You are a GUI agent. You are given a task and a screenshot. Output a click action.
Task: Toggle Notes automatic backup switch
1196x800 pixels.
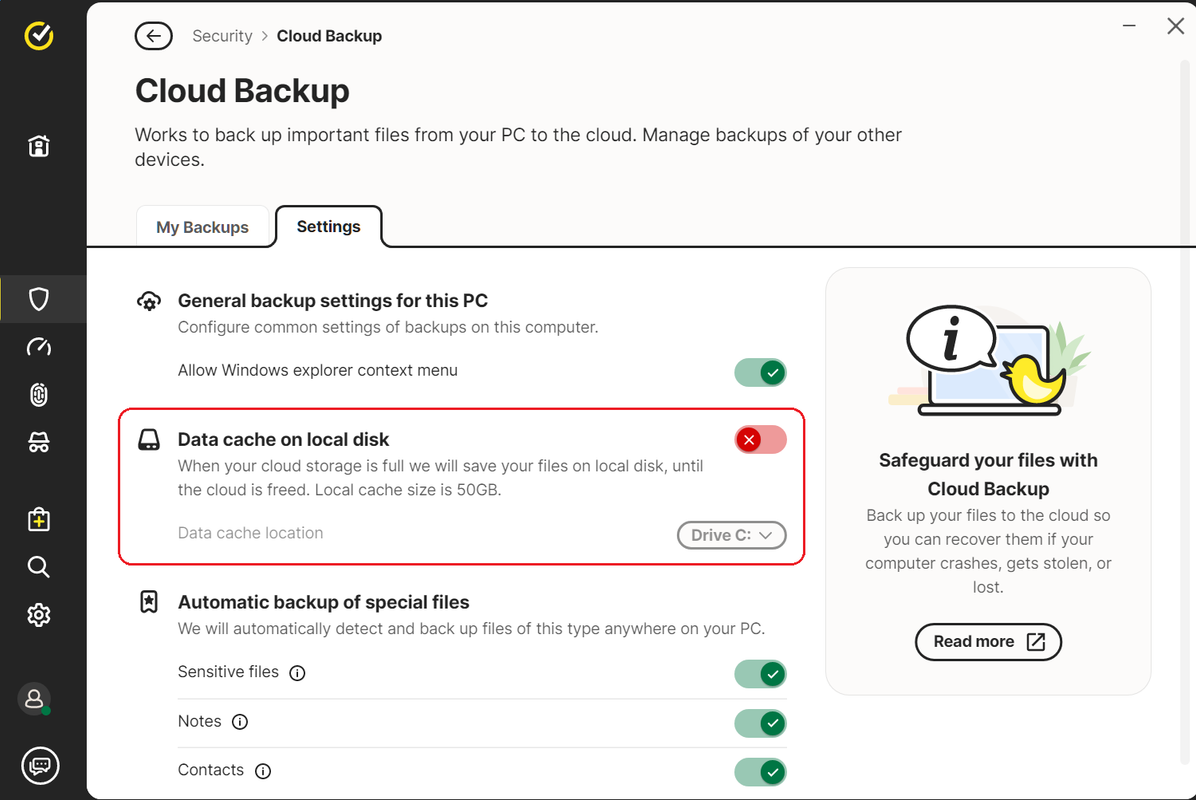(760, 723)
